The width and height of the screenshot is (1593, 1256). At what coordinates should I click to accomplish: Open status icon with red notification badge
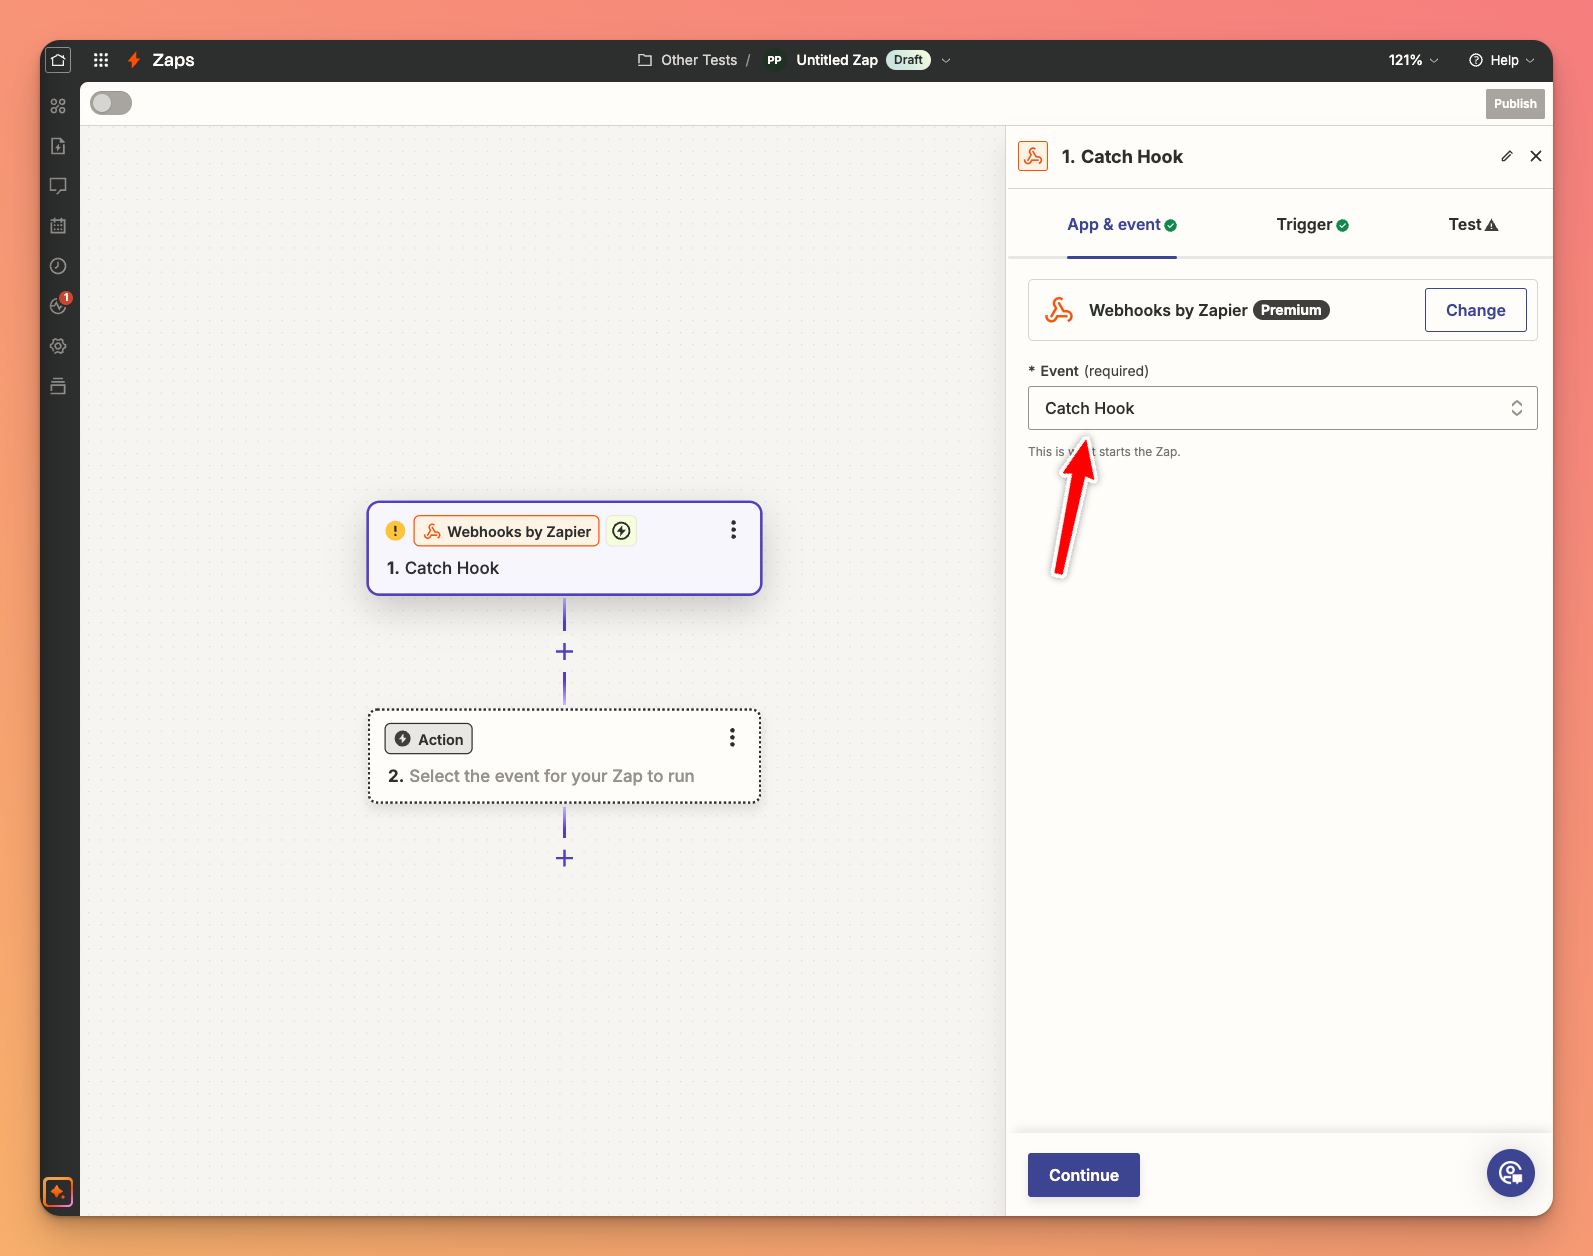pos(59,305)
